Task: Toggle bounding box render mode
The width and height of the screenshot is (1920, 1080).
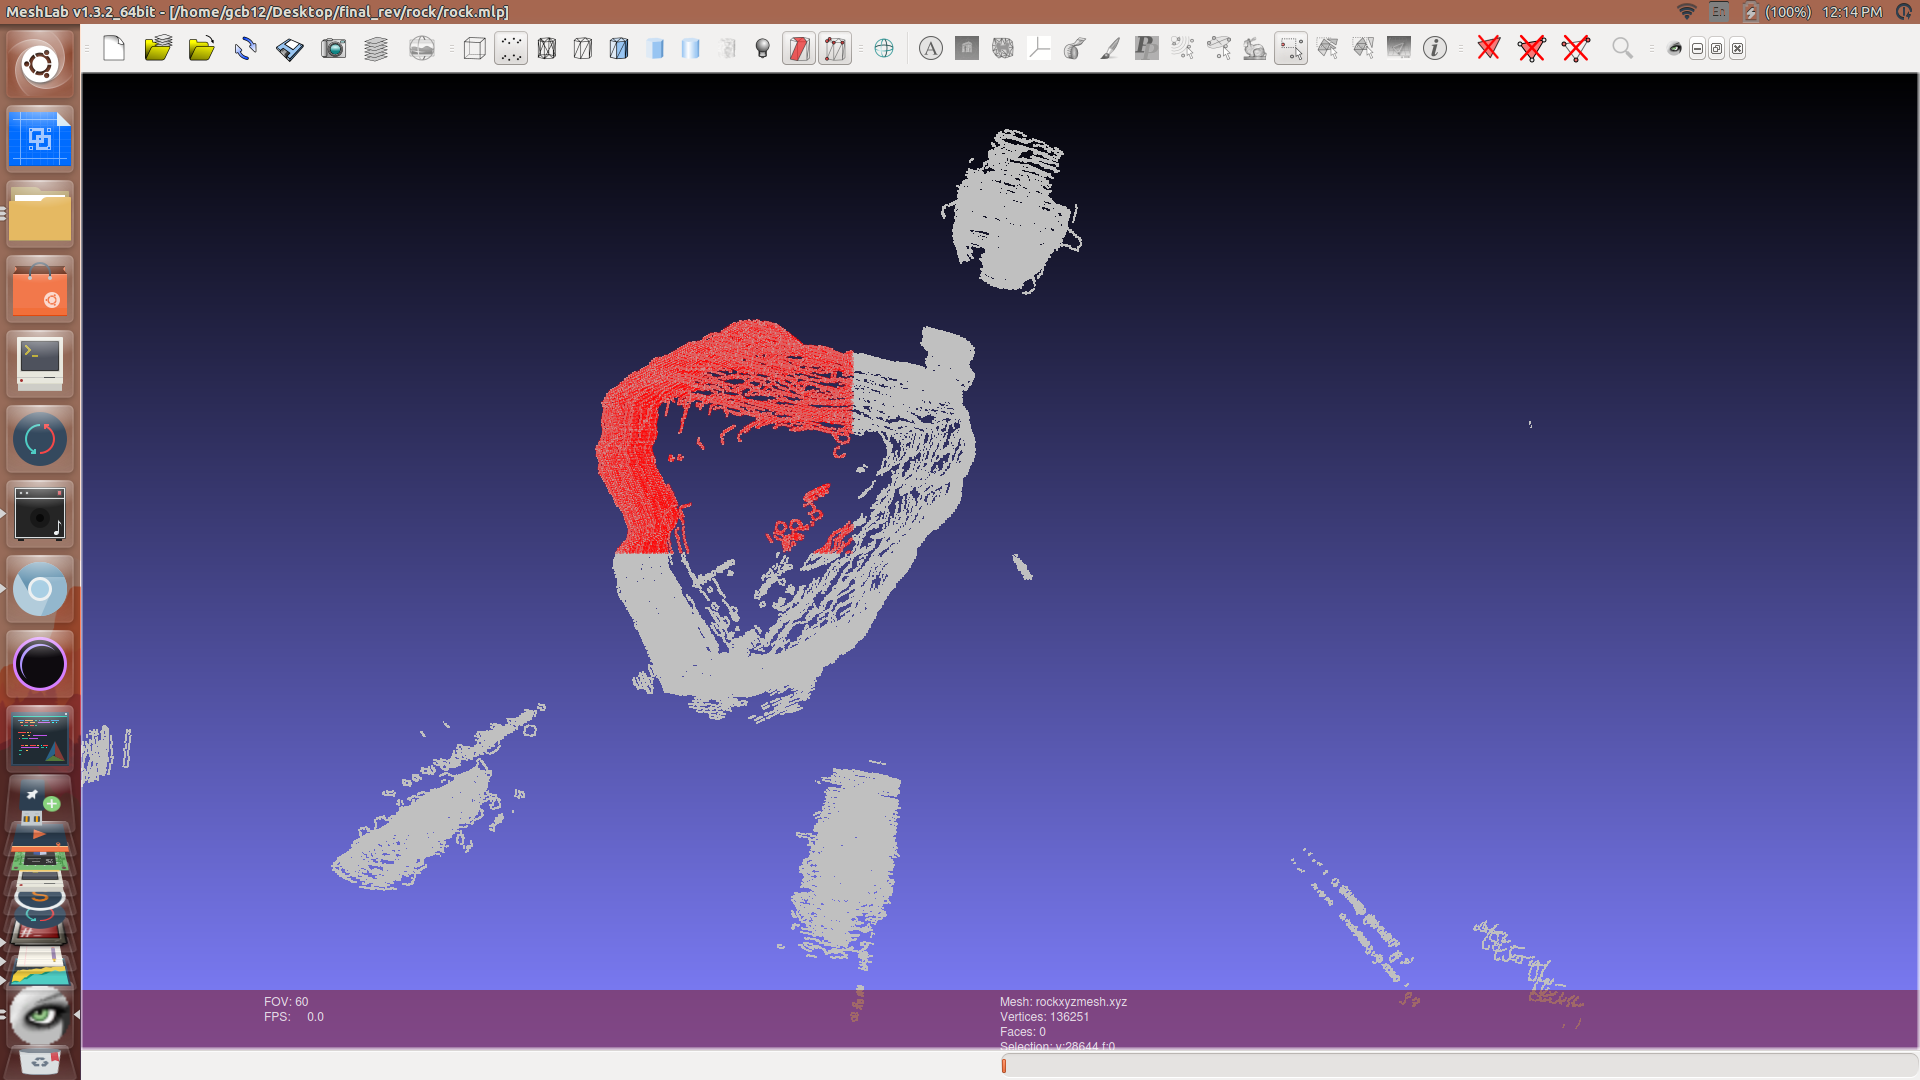Action: [x=475, y=48]
